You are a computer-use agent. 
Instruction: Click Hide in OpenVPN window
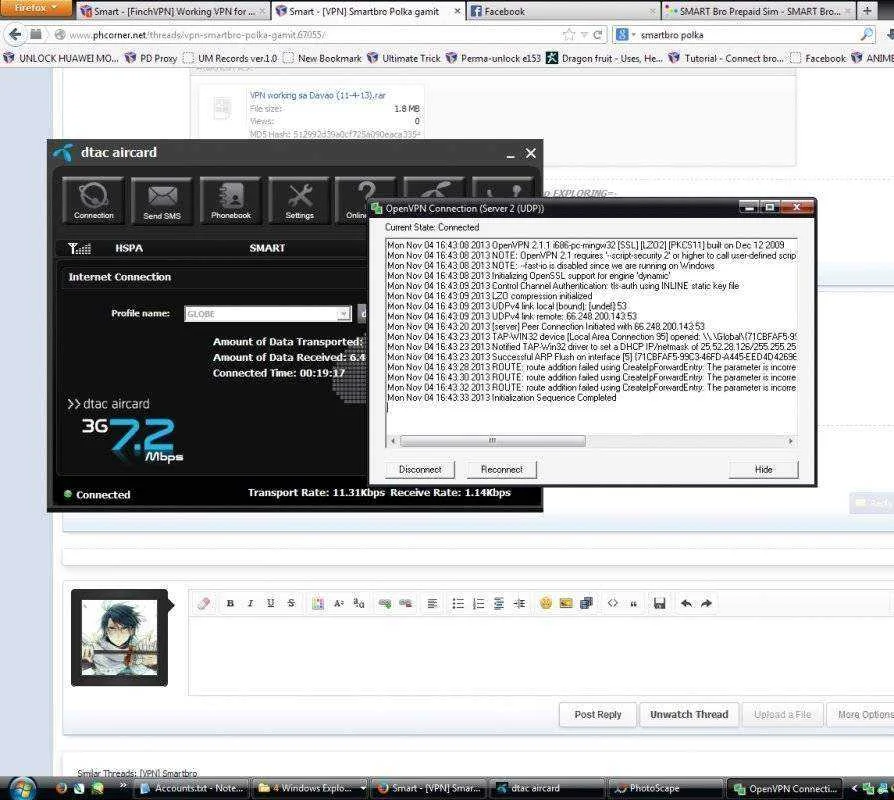point(763,469)
